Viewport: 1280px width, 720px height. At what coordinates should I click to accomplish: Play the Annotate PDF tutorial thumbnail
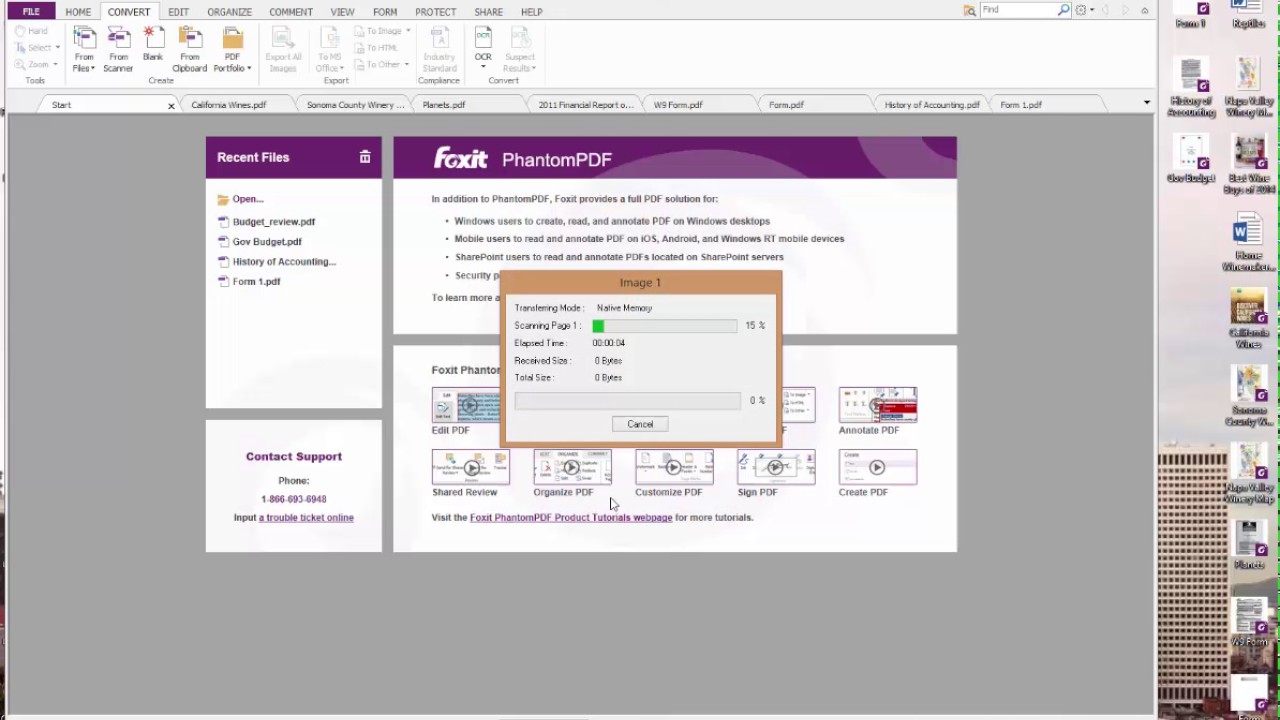878,405
